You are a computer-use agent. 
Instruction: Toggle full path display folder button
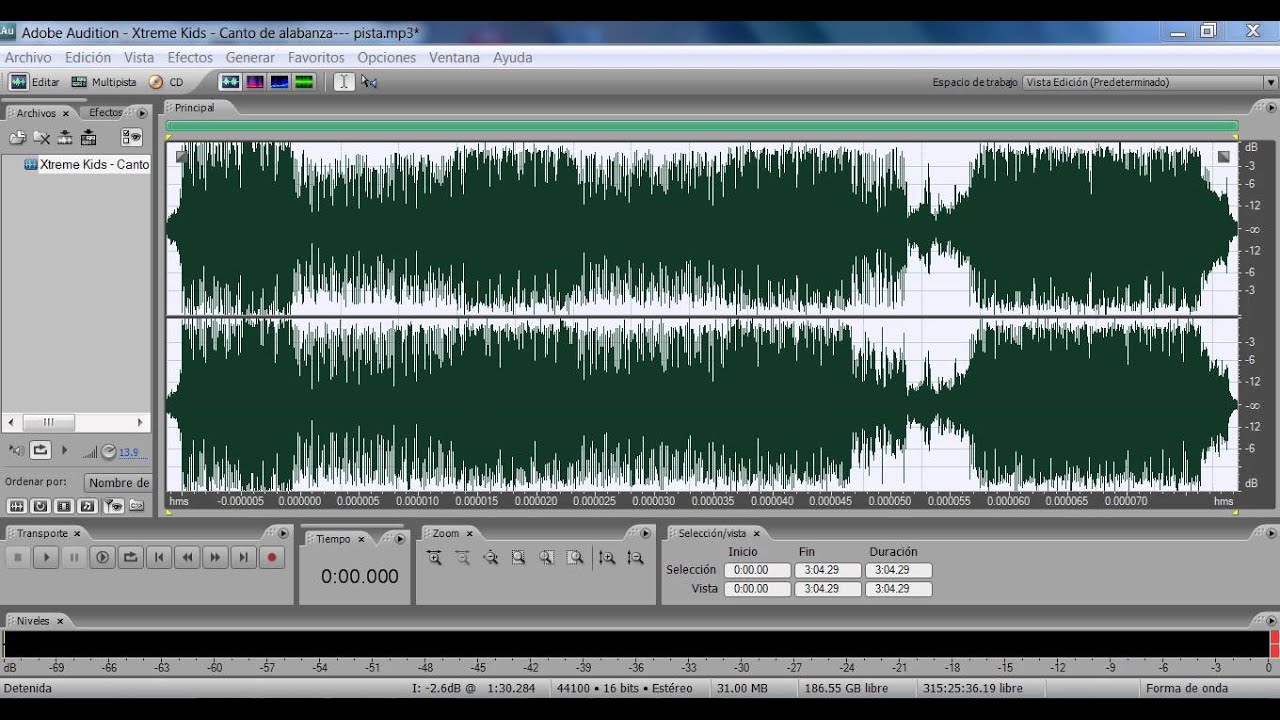click(x=137, y=506)
